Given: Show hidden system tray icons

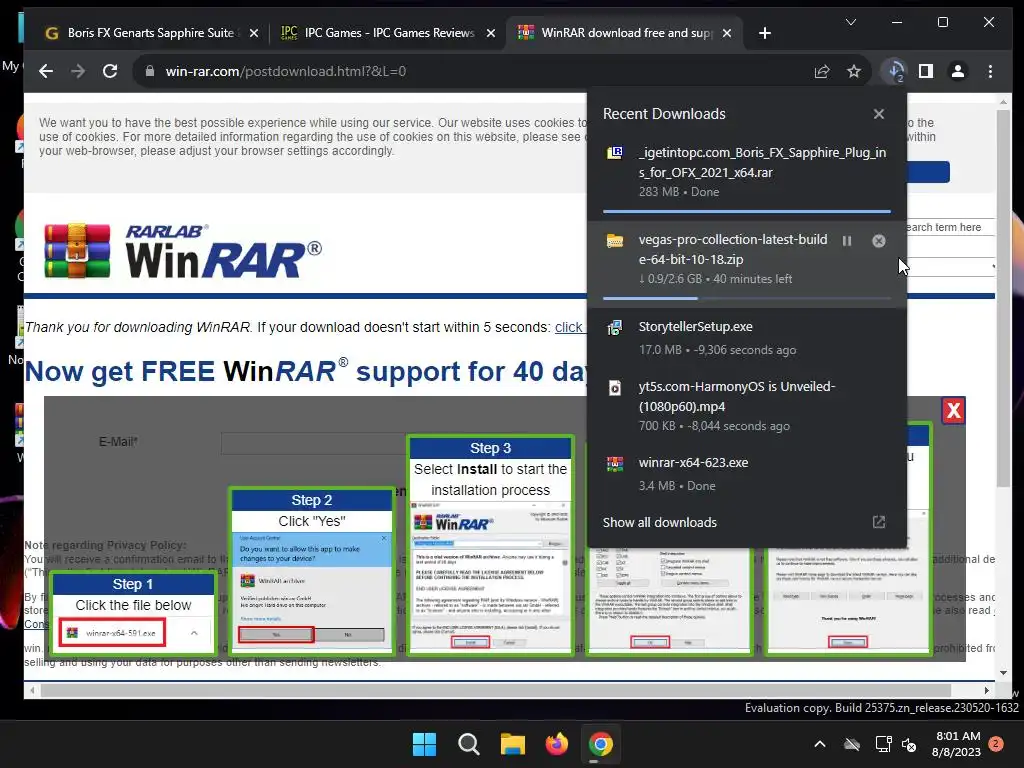Looking at the screenshot, I should point(820,744).
